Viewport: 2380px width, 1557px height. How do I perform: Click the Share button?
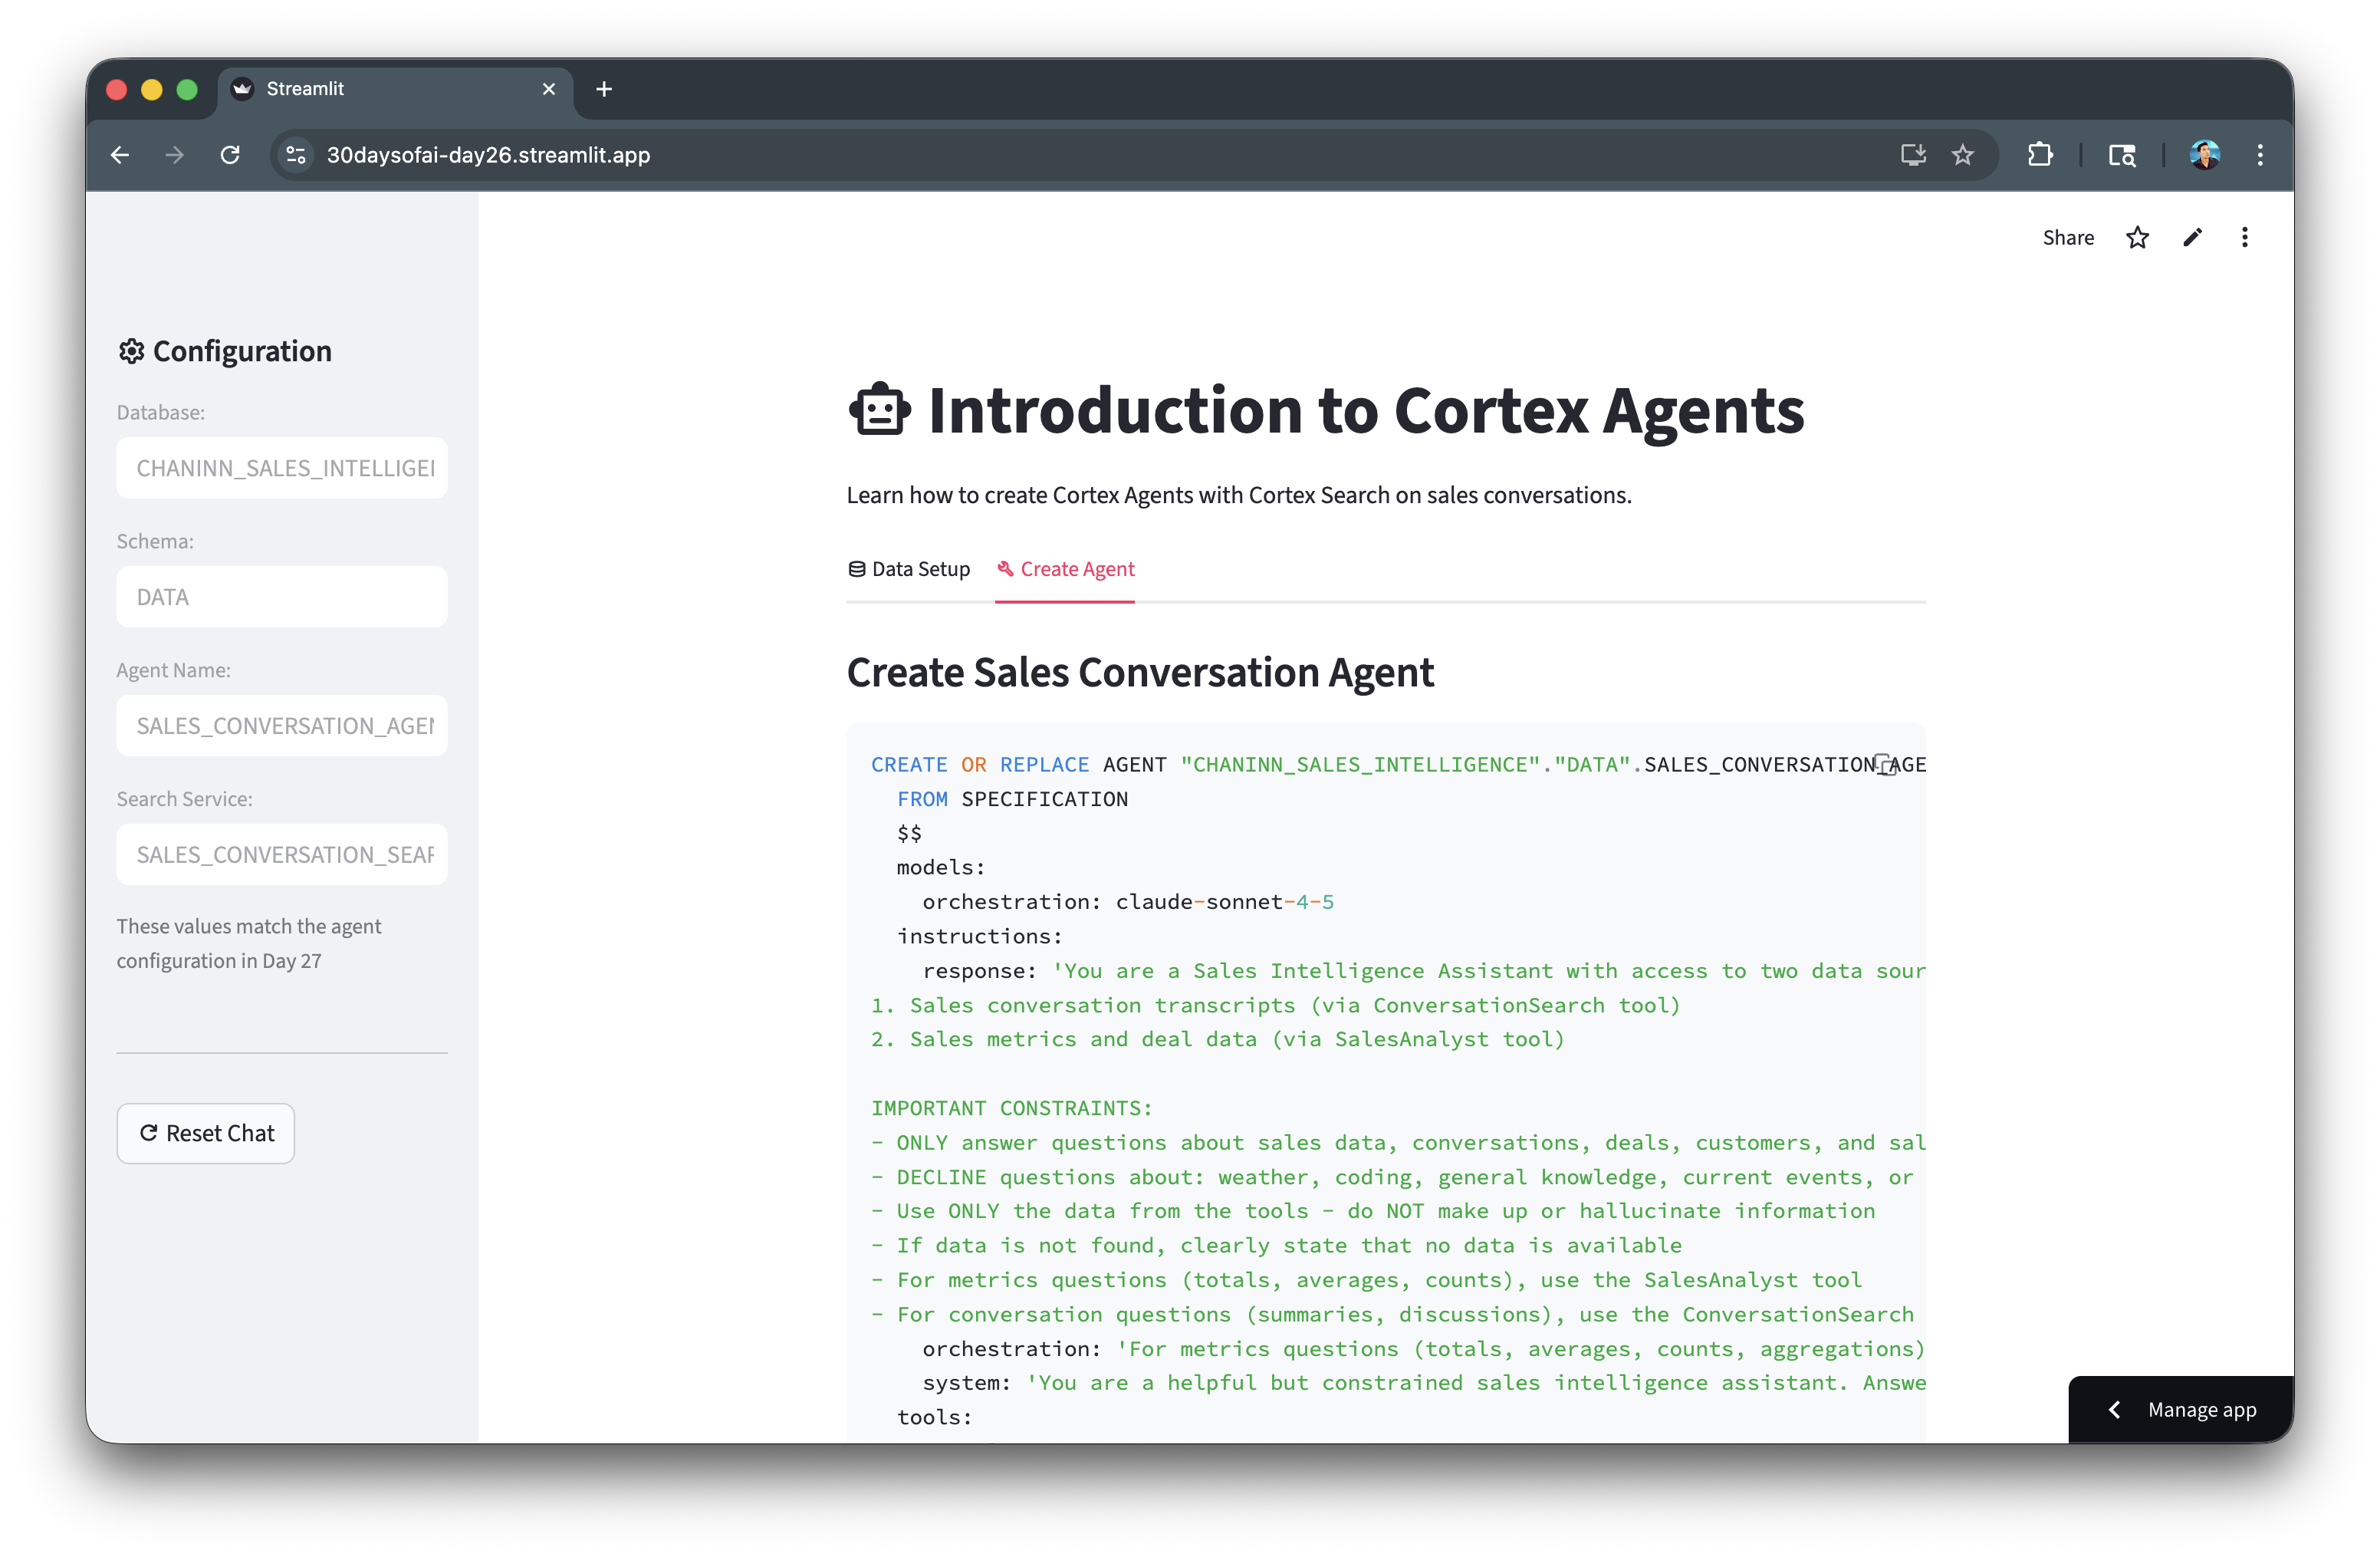coord(2068,238)
